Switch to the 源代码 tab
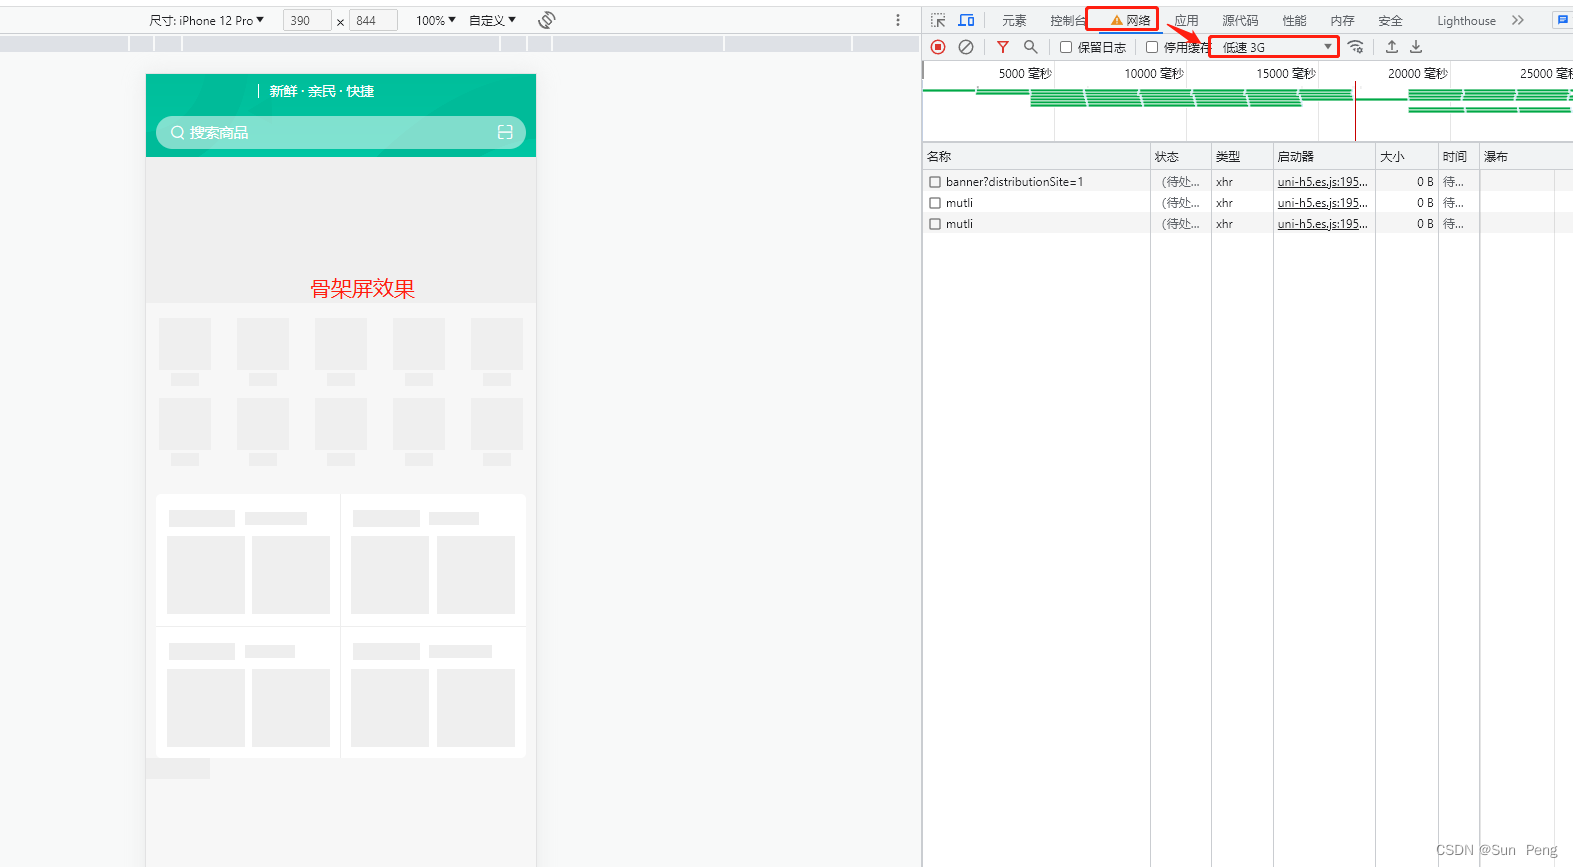Viewport: 1573px width, 867px height. [x=1240, y=20]
